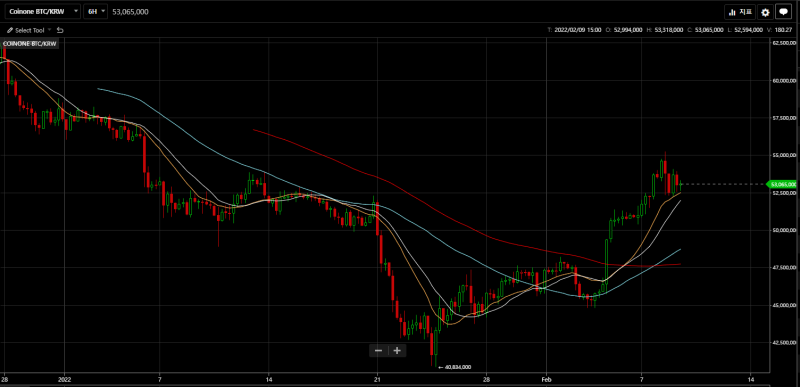Click the 50,000,000 price axis label
Image resolution: width=800 pixels, height=387 pixels.
click(784, 230)
